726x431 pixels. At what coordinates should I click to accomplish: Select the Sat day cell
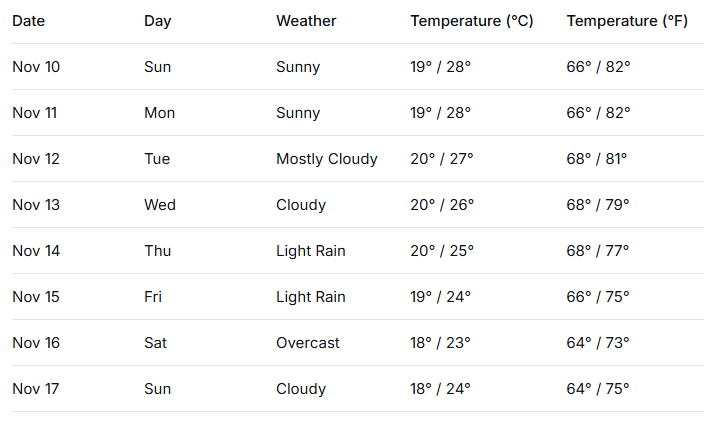pyautogui.click(x=157, y=343)
